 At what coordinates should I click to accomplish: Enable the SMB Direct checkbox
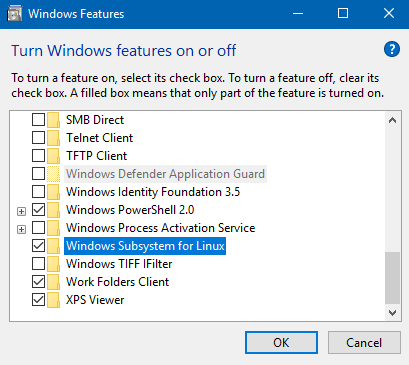tap(38, 119)
